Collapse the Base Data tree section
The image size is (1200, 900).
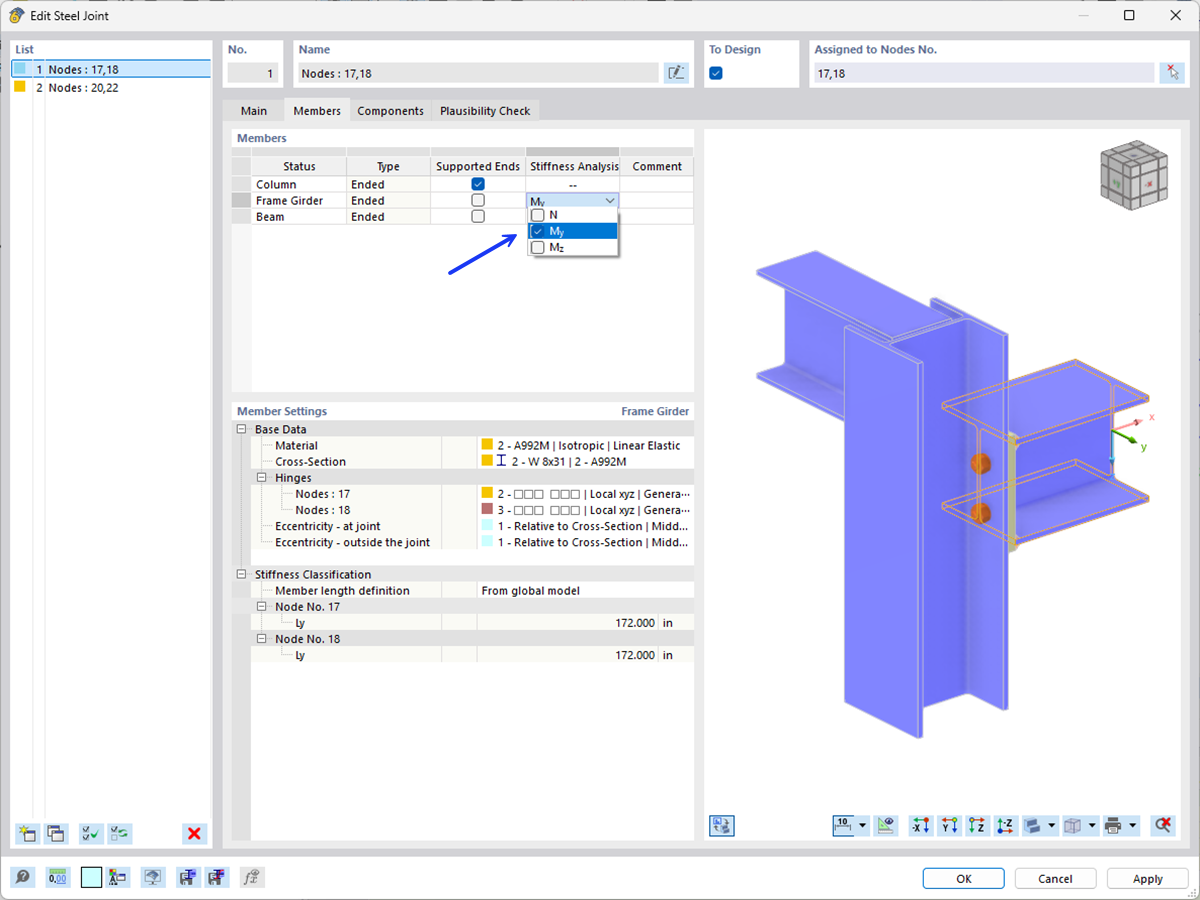[242, 428]
